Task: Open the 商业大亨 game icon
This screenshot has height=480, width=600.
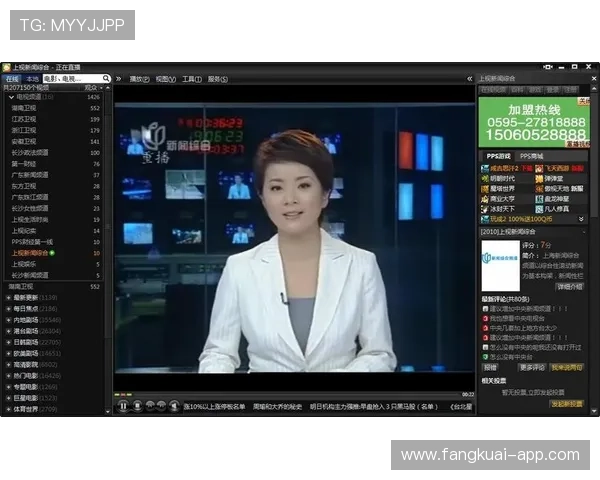Action: tap(485, 199)
